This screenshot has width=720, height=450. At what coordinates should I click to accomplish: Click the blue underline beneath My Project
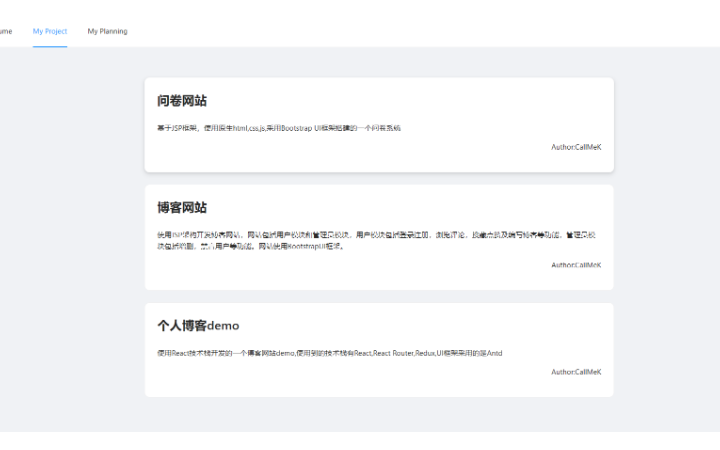[50, 46]
